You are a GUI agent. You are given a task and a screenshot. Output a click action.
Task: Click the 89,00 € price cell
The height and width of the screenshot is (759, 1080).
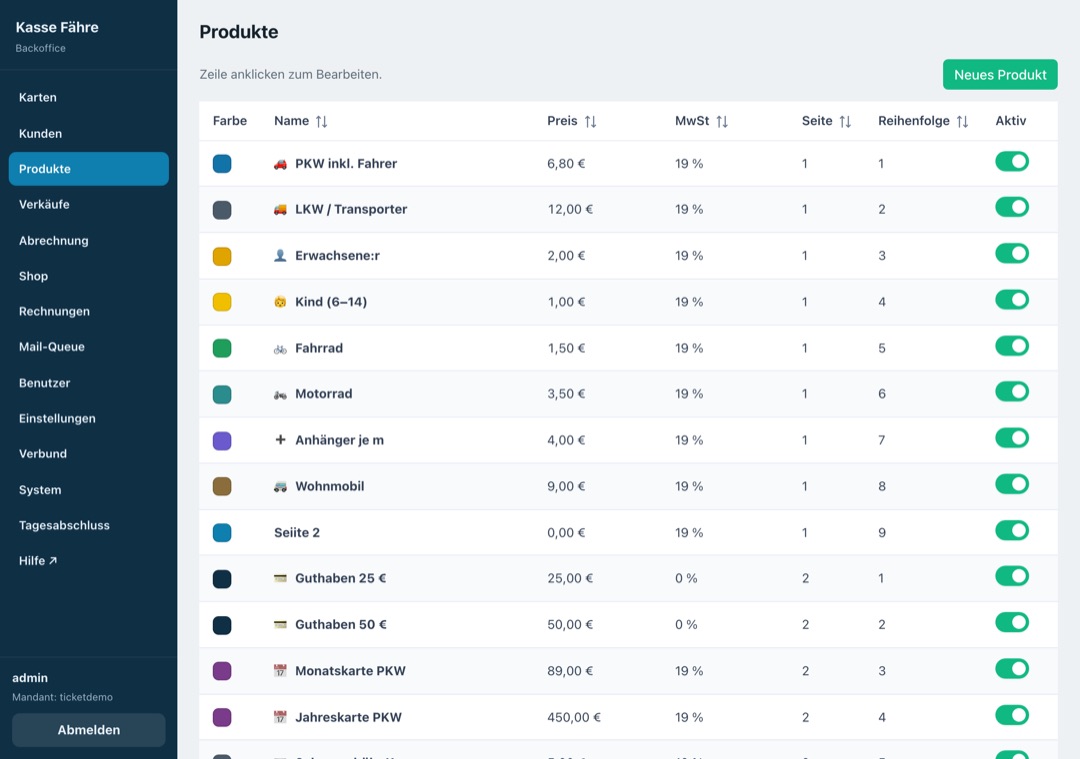coord(570,671)
